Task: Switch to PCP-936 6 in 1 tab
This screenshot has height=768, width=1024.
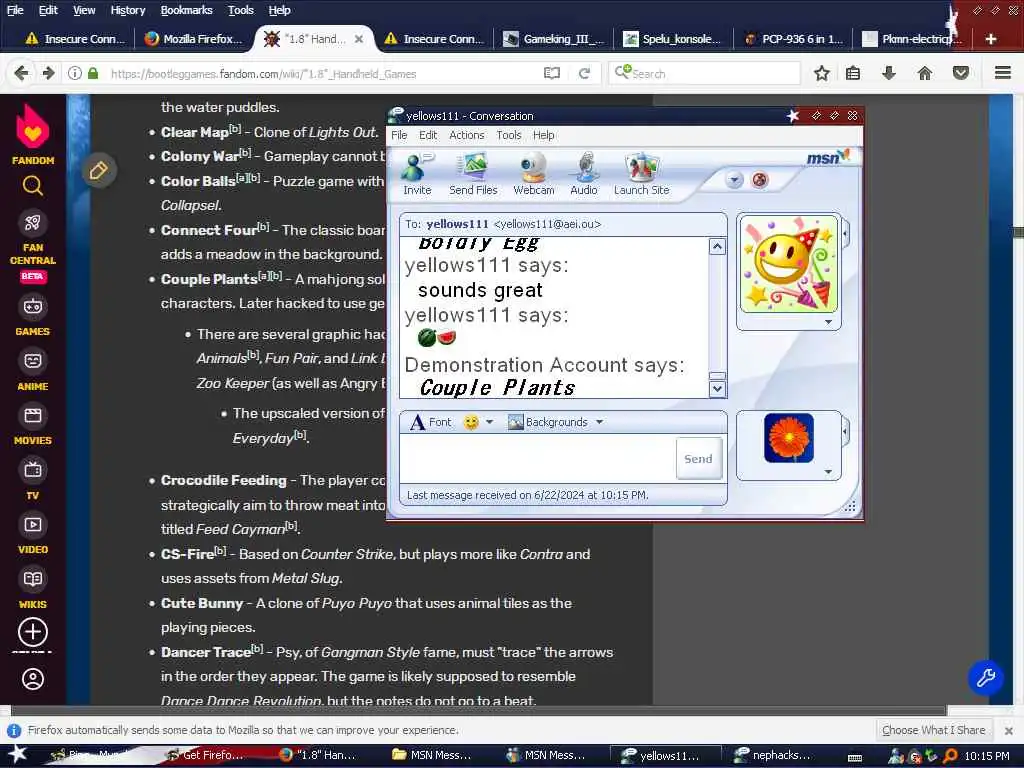Action: (792, 39)
